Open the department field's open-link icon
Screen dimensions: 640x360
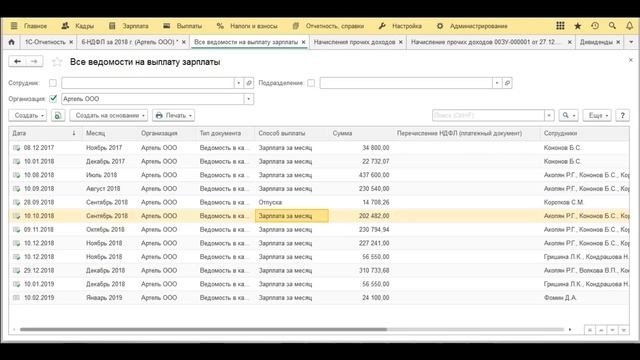507,83
